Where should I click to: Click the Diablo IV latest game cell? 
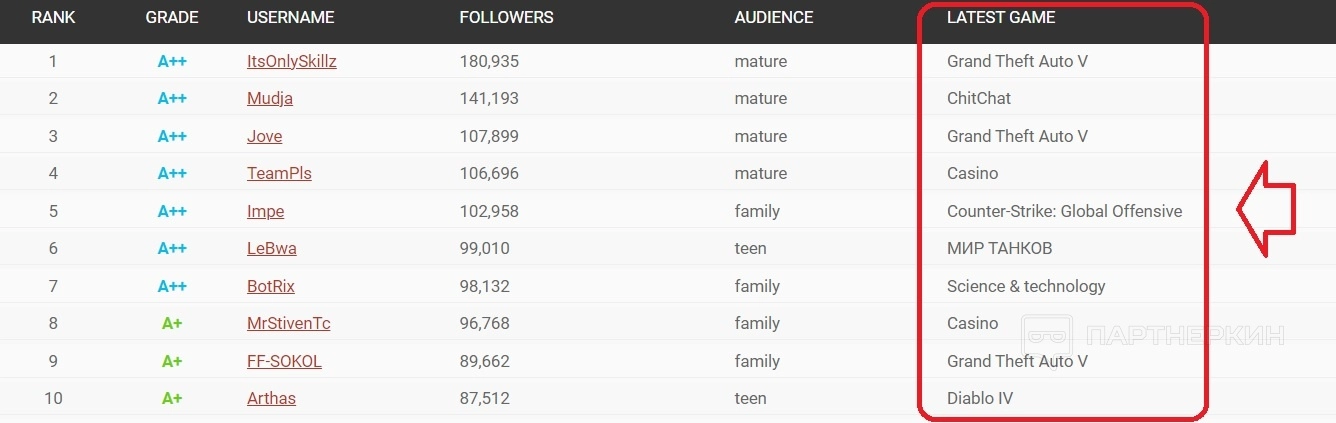[979, 398]
